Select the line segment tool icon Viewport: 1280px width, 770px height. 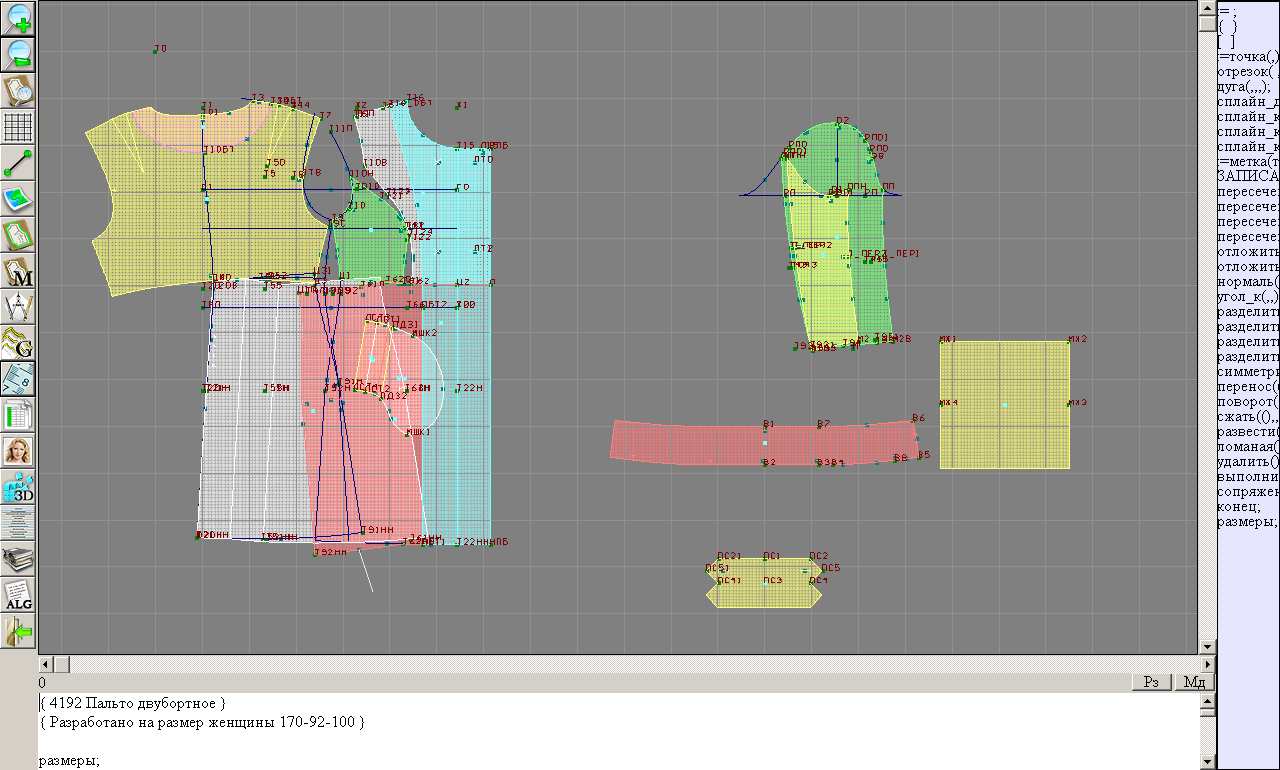(19, 163)
